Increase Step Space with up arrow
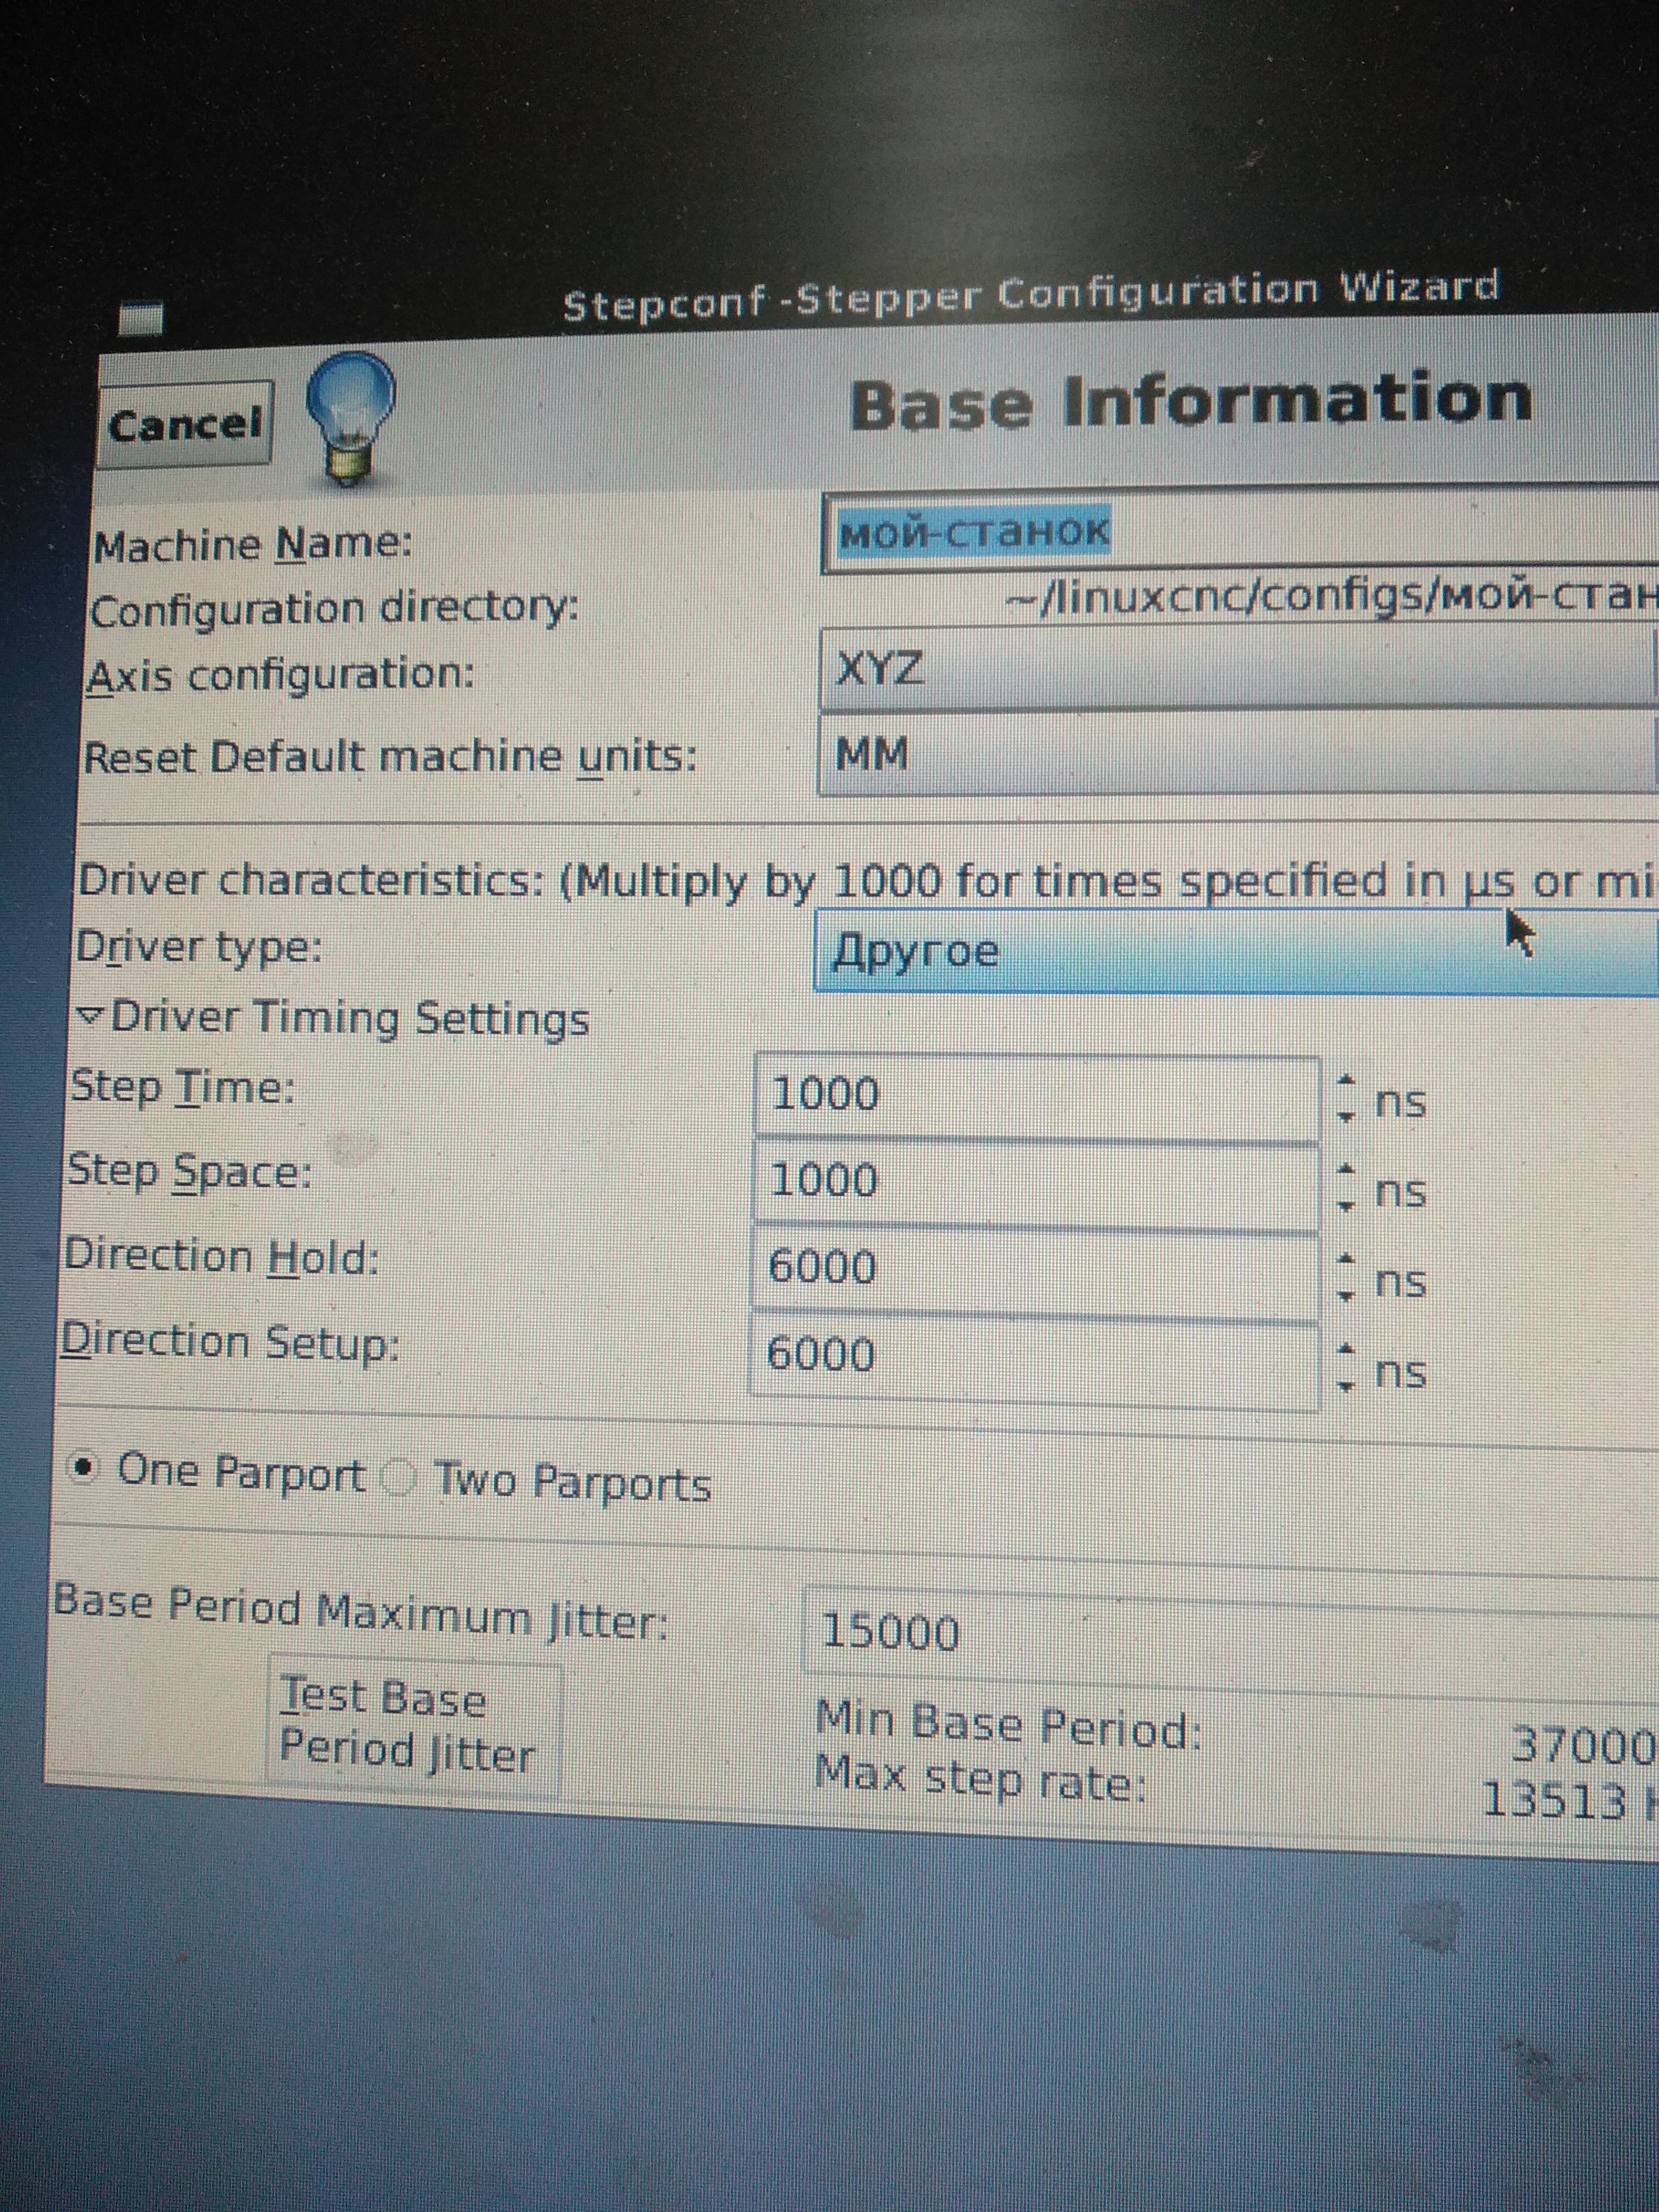The image size is (1659, 2212). [x=1347, y=1169]
